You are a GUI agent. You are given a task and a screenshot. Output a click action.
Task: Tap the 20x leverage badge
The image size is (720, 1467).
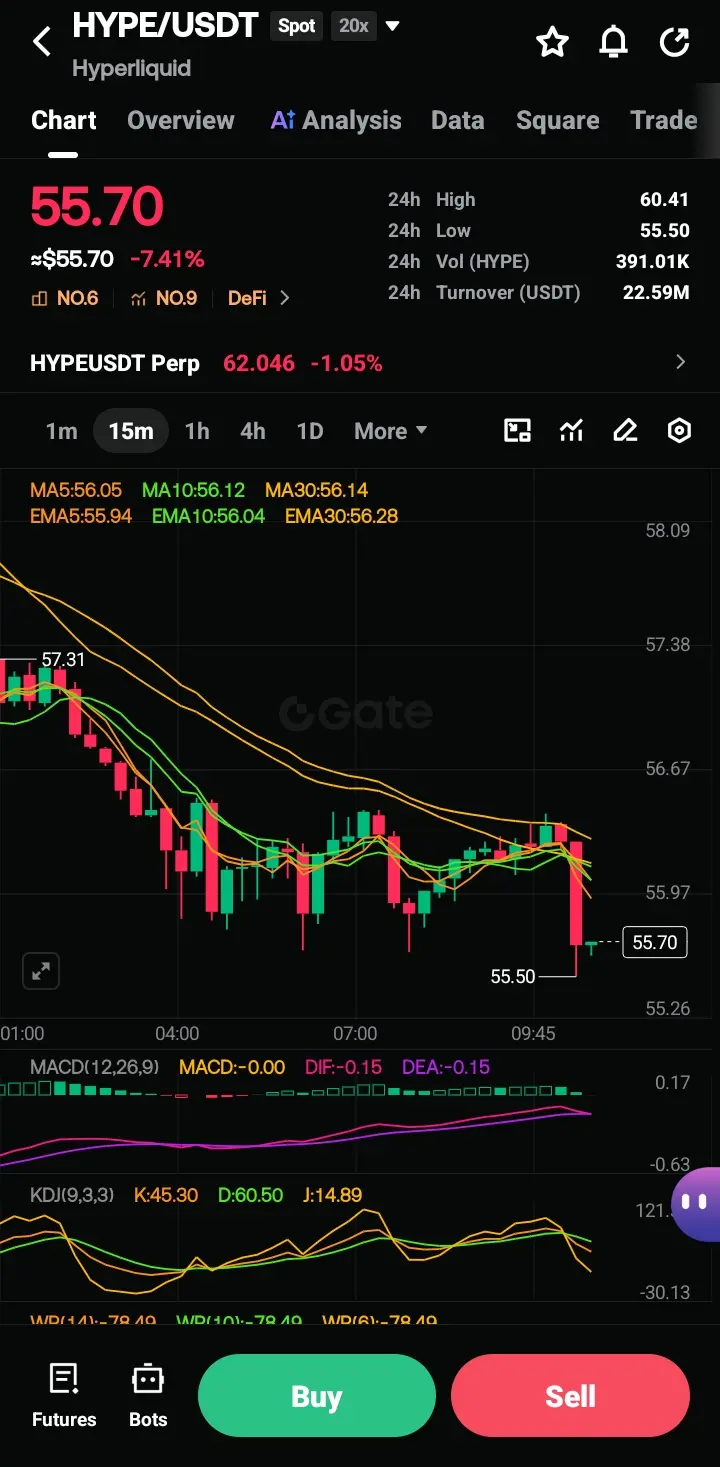click(354, 26)
